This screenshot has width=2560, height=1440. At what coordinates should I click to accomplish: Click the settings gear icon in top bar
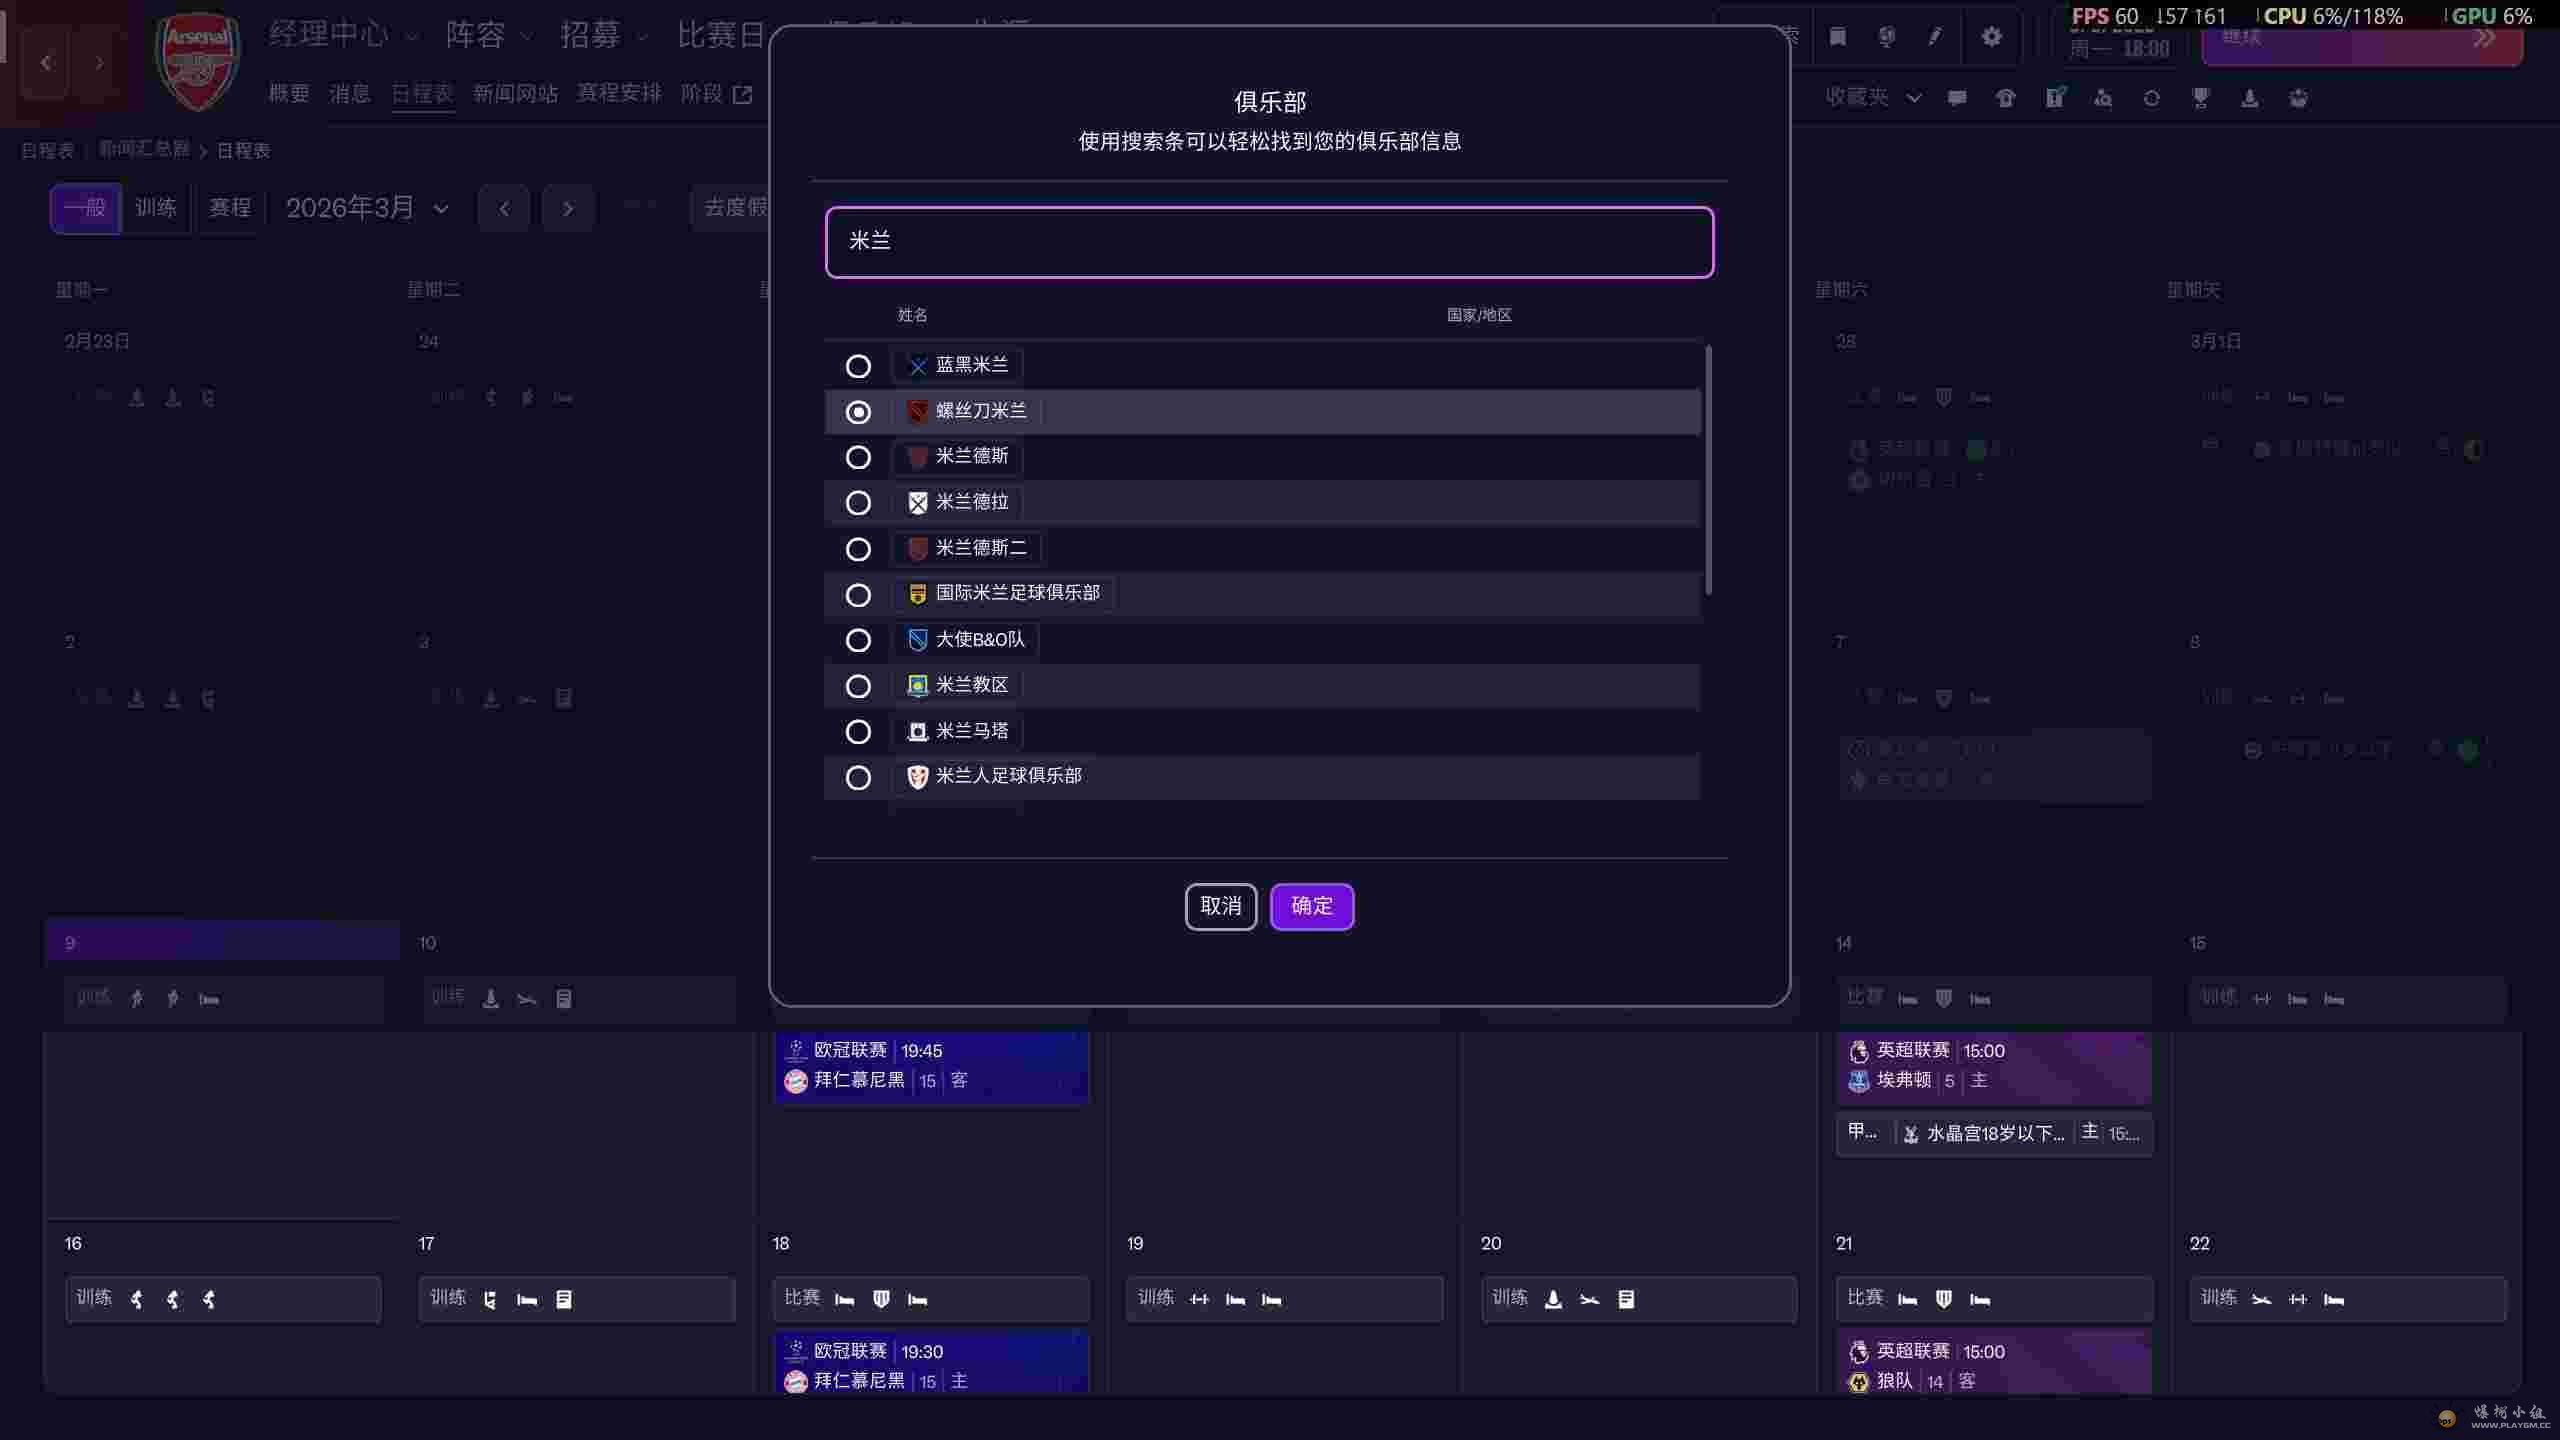[1991, 37]
